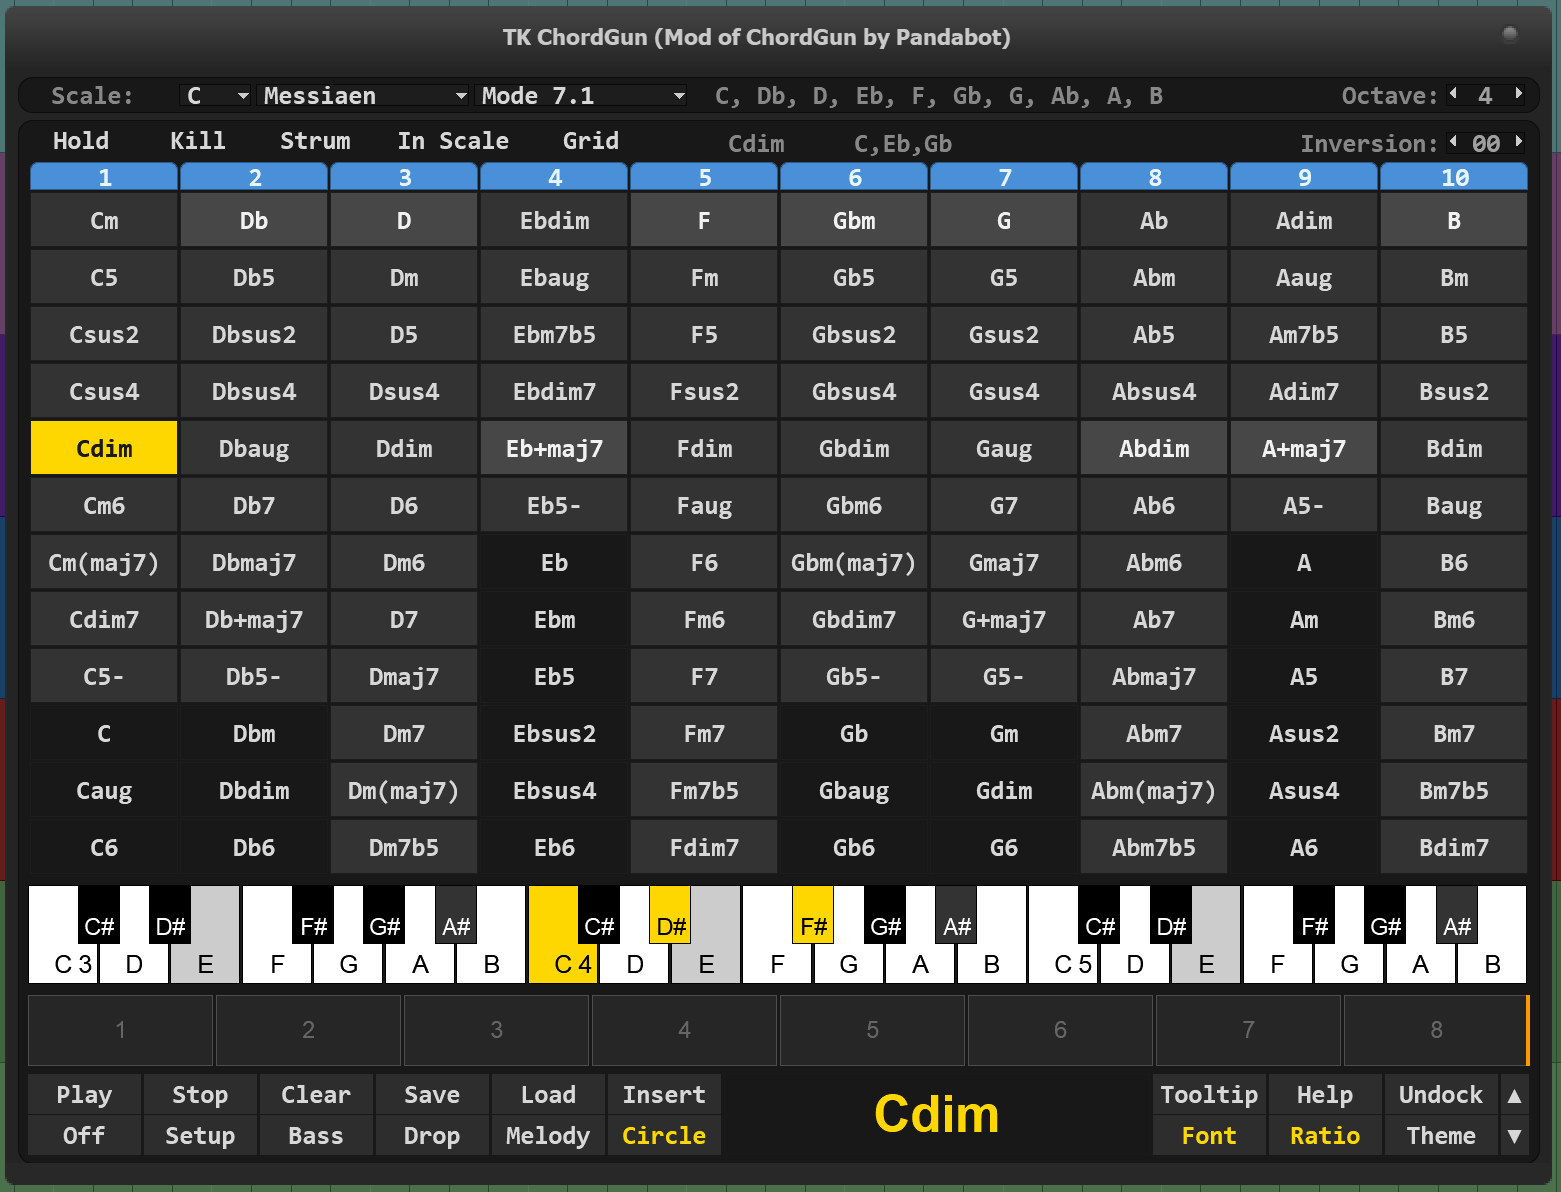Select the highlighted Cdim chord button
This screenshot has height=1192, width=1561.
click(104, 448)
